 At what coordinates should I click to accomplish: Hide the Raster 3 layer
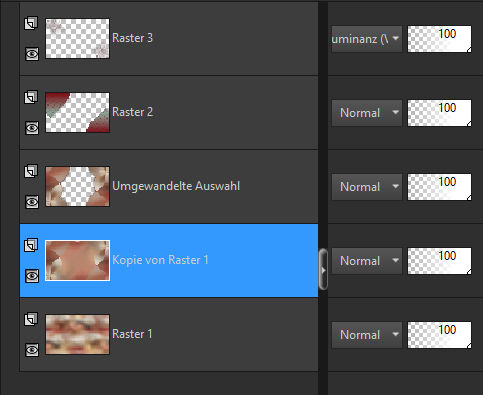(32, 54)
